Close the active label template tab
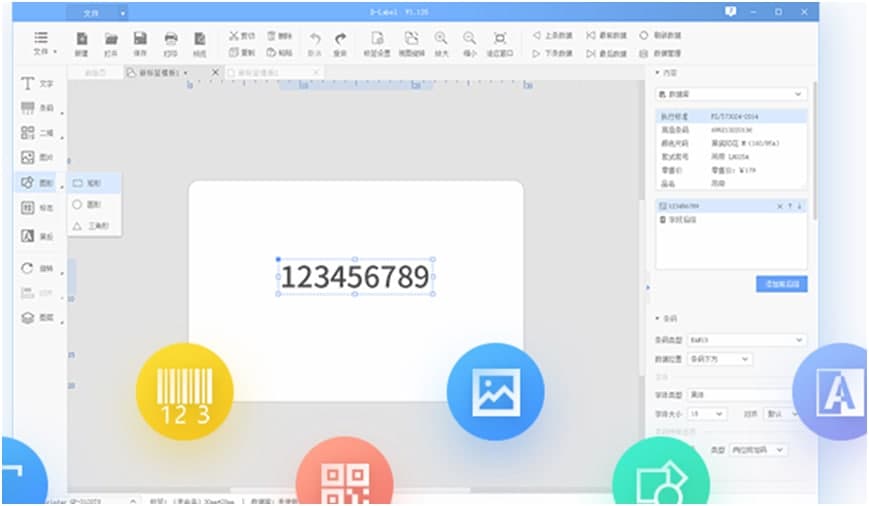Viewport: 869px width, 506px height. pyautogui.click(x=216, y=72)
